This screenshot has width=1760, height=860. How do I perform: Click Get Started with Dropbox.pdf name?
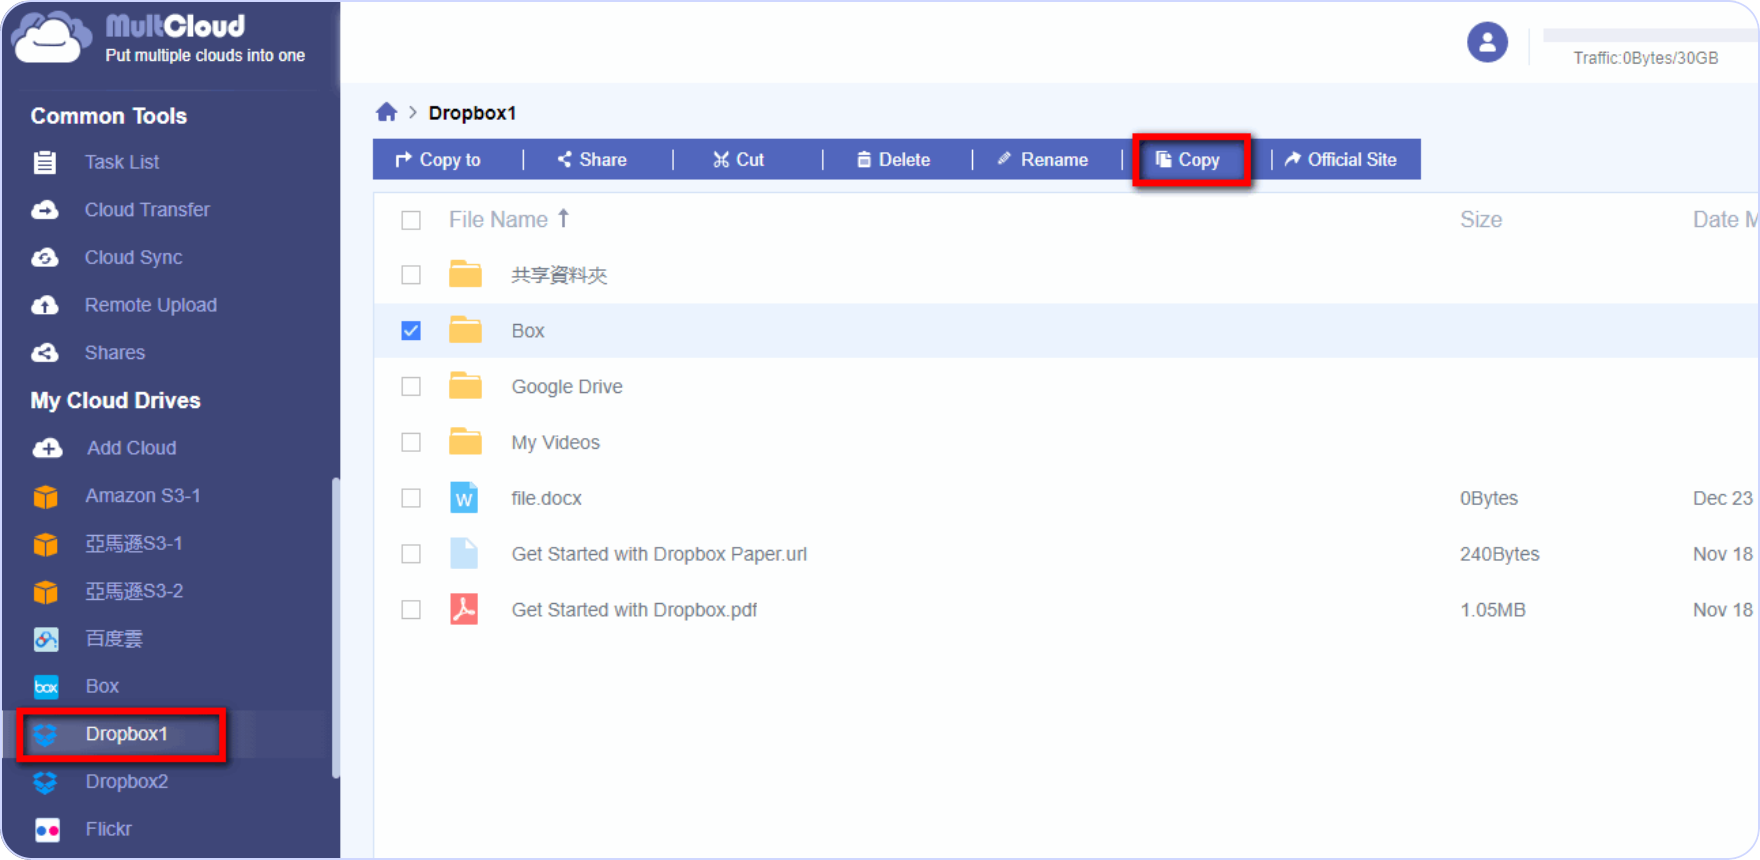click(634, 610)
